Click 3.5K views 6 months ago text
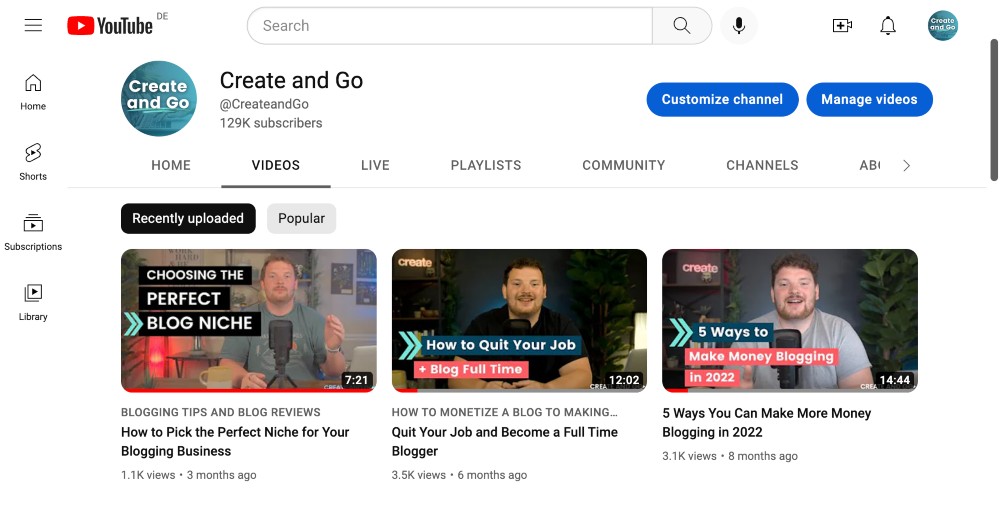Screen dimensions: 1000x513 coord(459,475)
